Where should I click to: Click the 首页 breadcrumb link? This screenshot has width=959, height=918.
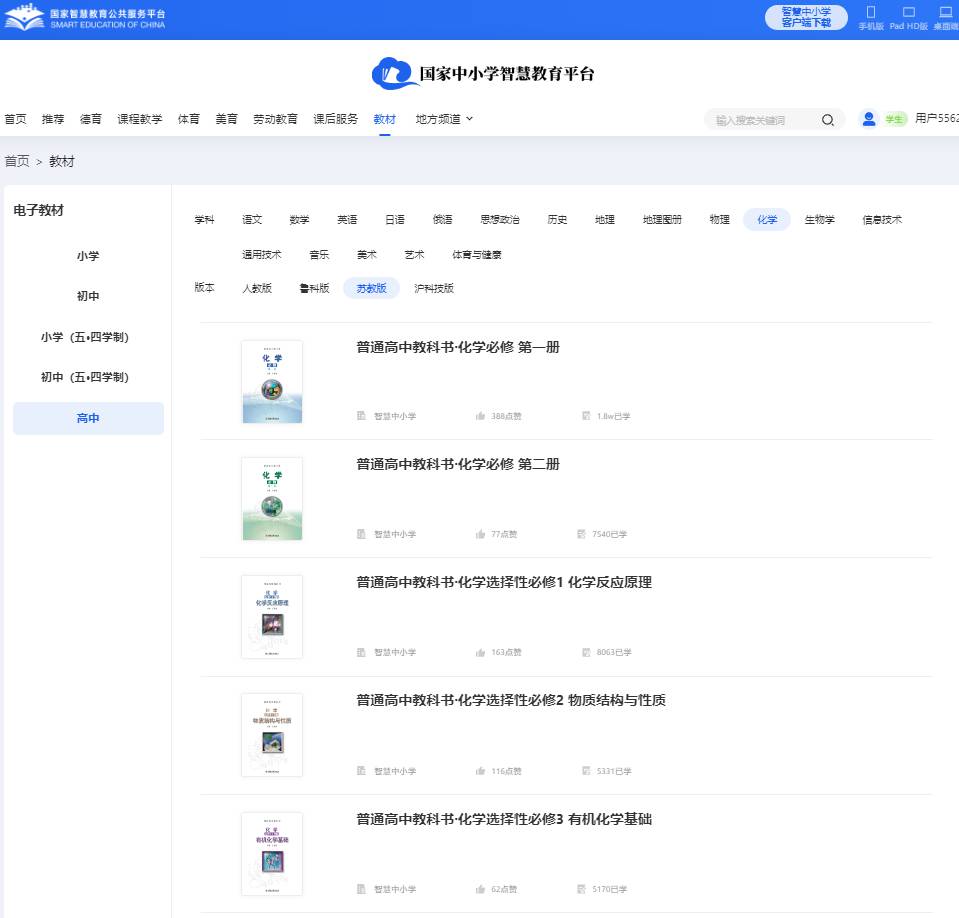click(16, 161)
